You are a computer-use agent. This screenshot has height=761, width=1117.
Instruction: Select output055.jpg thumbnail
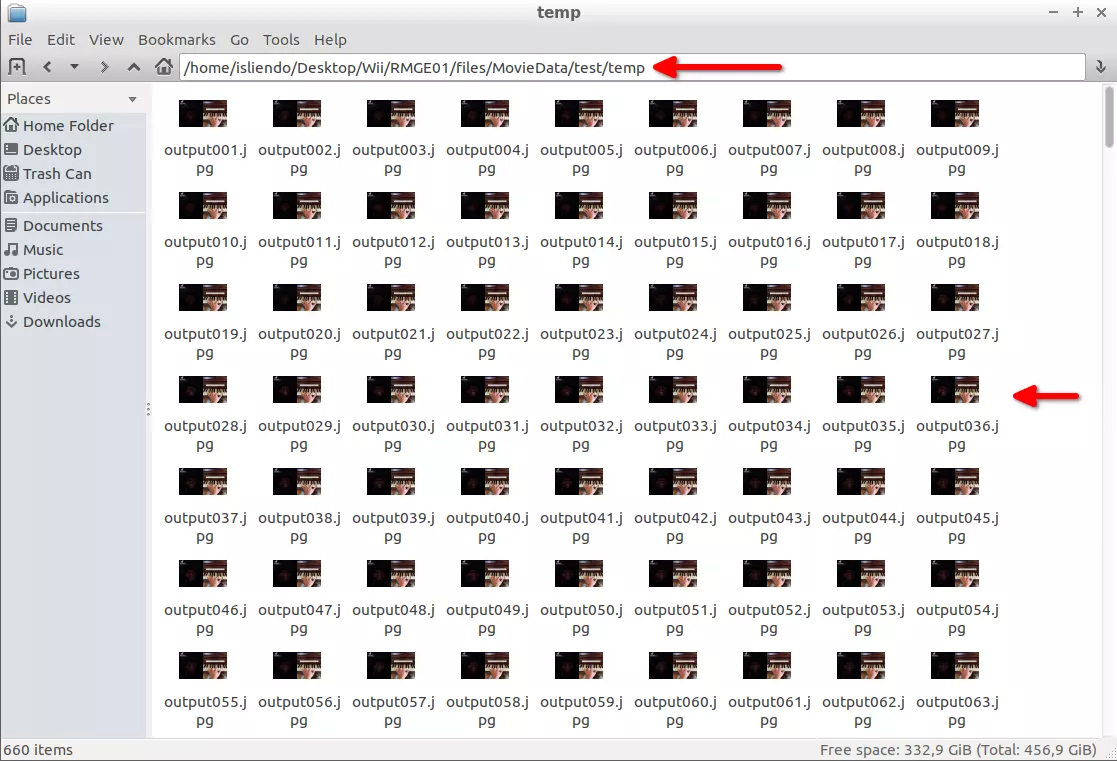(203, 665)
